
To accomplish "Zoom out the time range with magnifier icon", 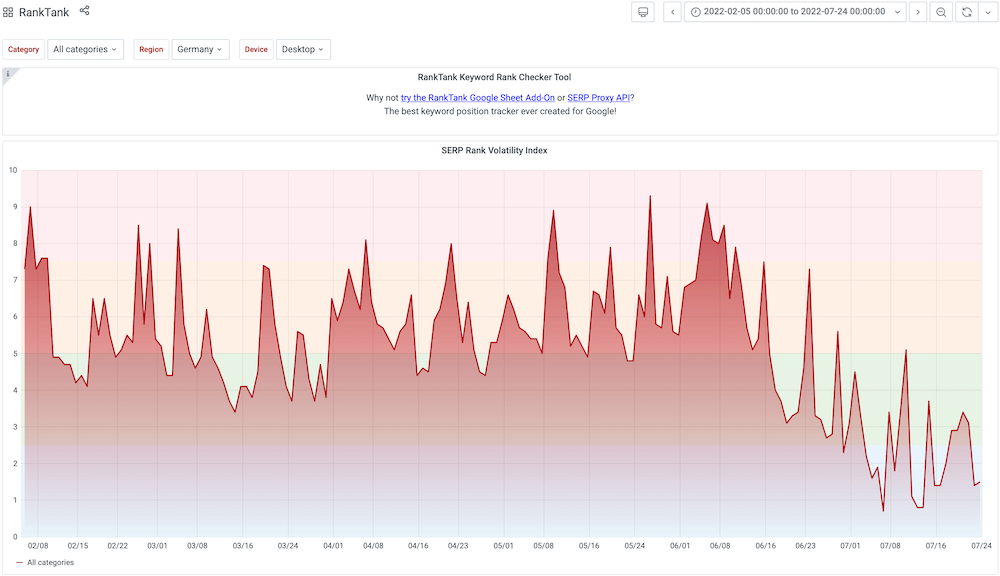I will tap(941, 11).
